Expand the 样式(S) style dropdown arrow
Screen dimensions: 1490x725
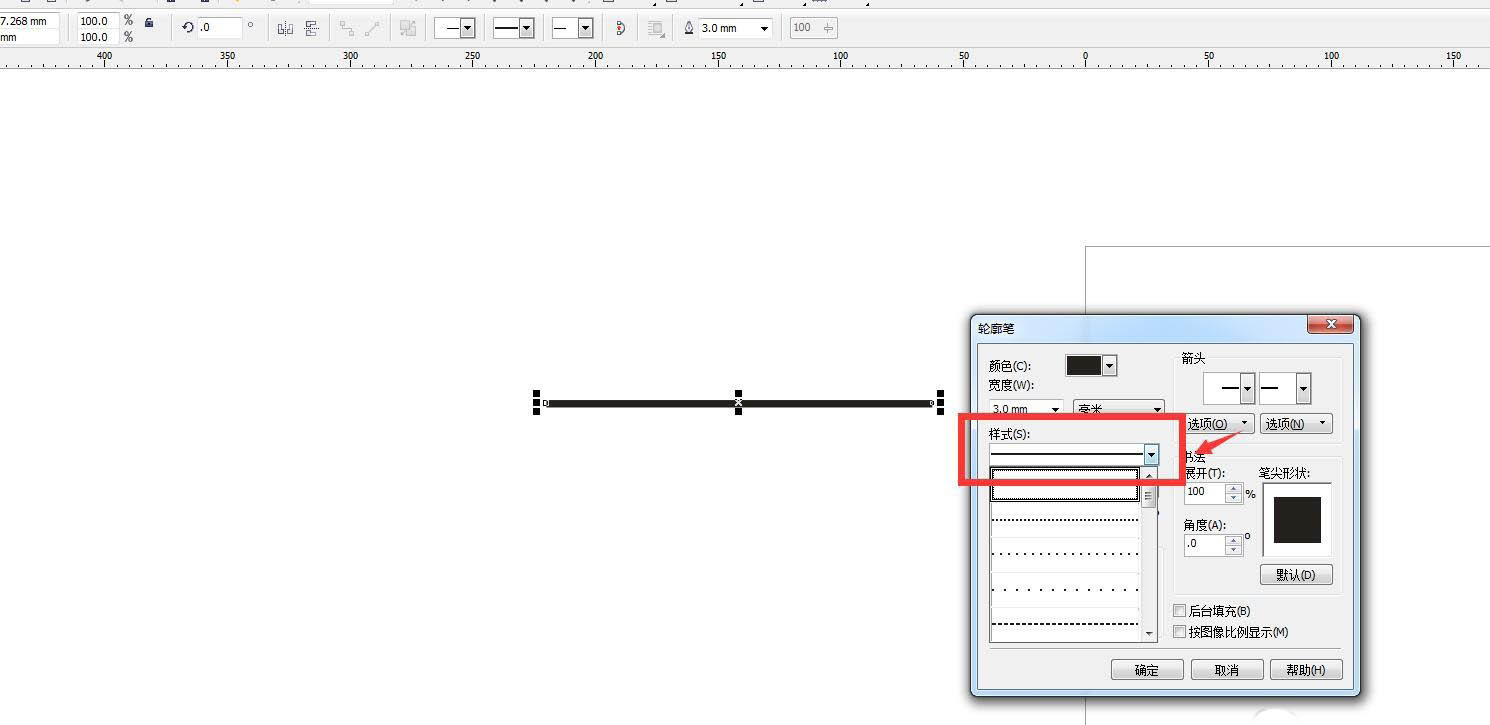tap(1151, 455)
